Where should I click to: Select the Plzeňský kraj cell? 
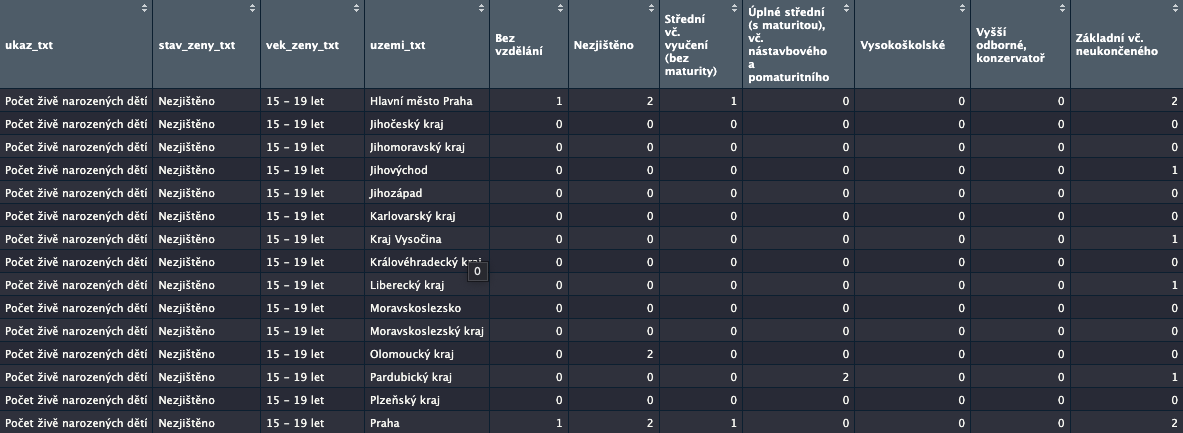[x=405, y=400]
